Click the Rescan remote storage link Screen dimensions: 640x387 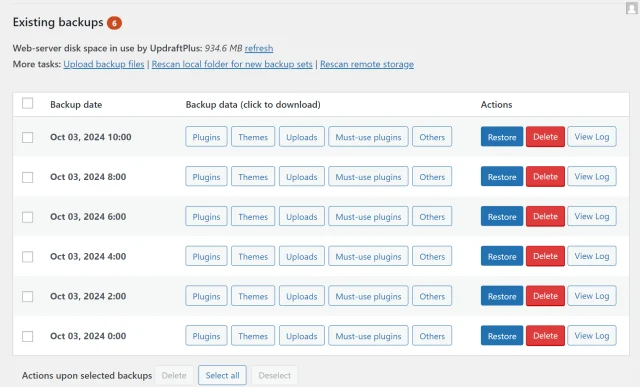367,64
